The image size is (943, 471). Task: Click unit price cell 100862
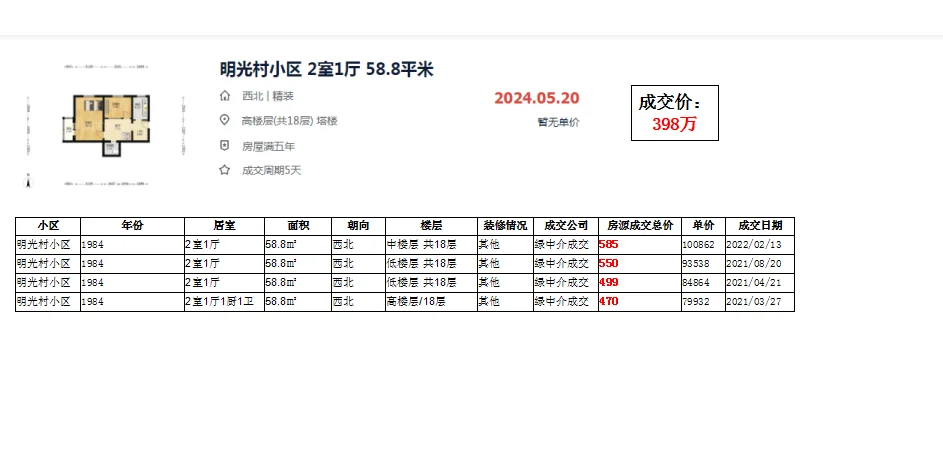703,245
